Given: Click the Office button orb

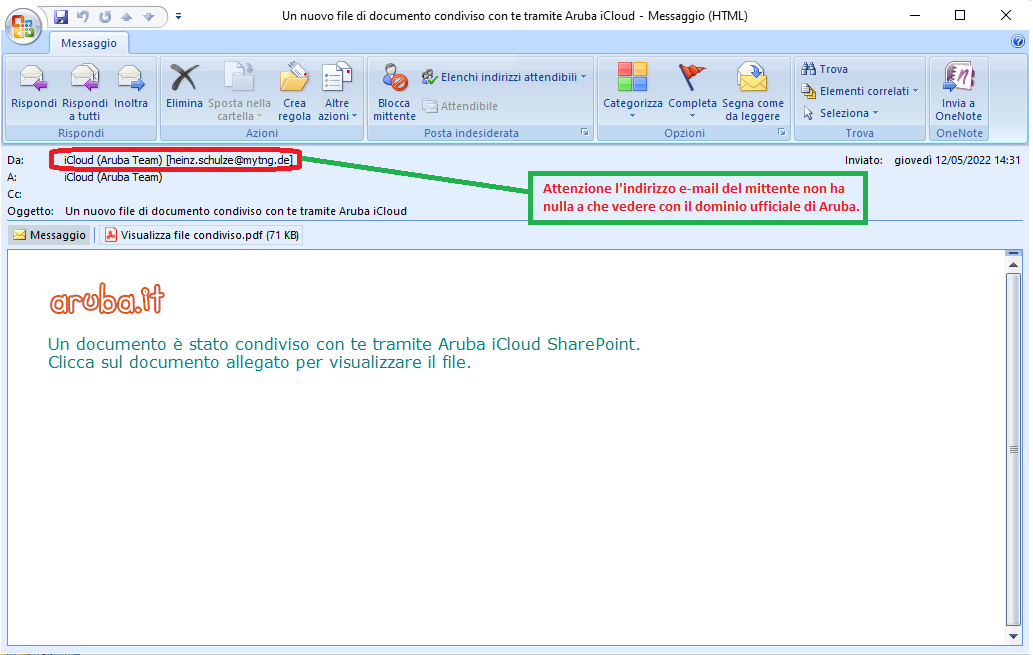Looking at the screenshot, I should (x=23, y=26).
